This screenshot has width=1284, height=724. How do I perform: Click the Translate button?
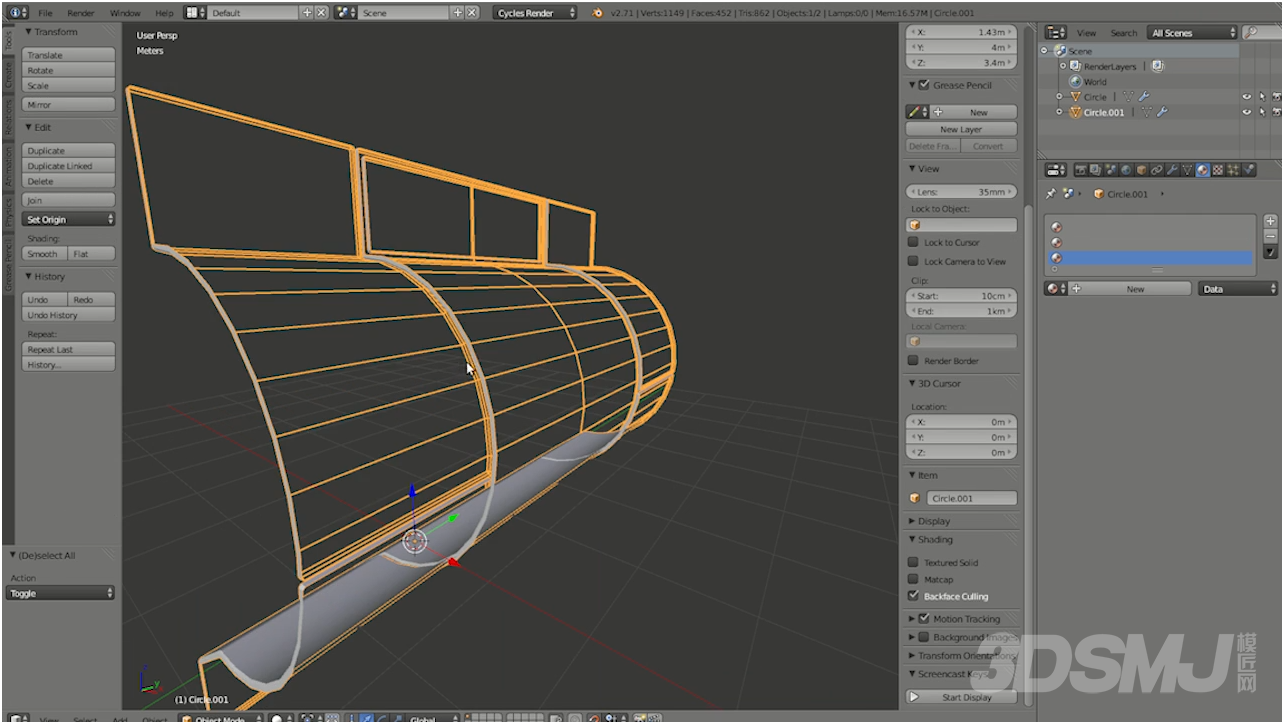point(69,55)
